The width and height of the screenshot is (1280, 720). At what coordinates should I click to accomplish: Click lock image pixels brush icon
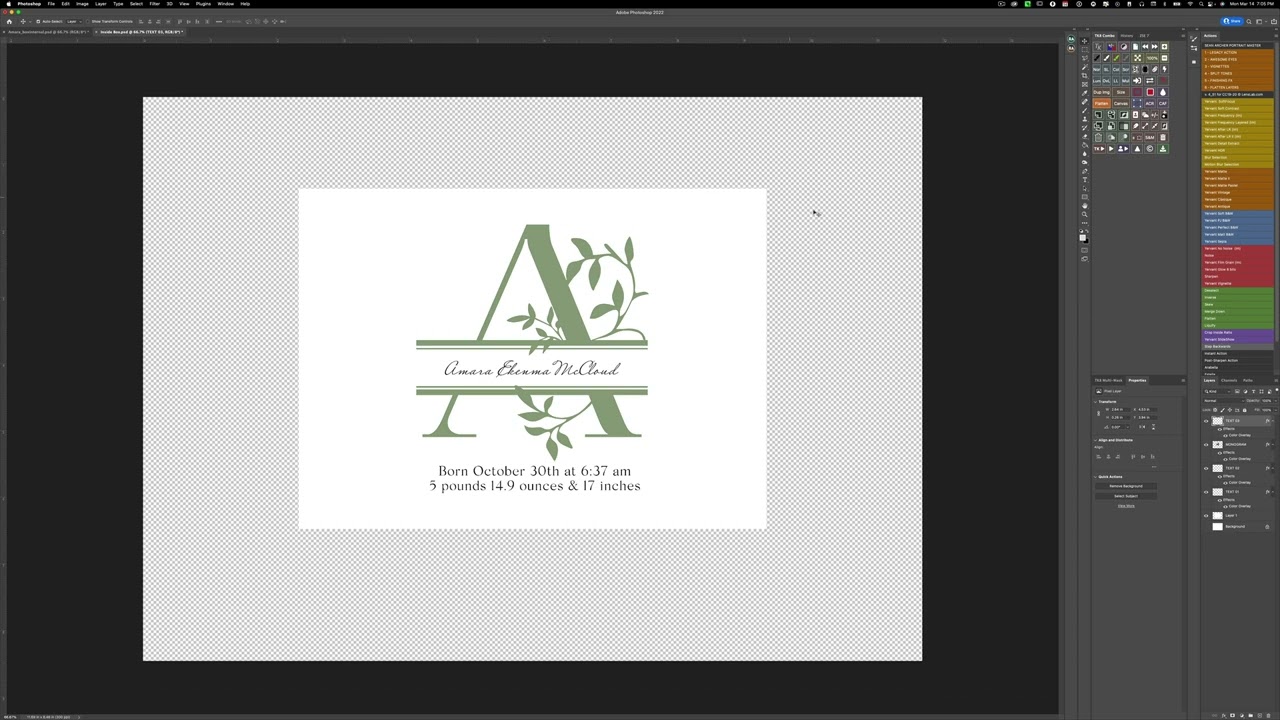point(1223,410)
